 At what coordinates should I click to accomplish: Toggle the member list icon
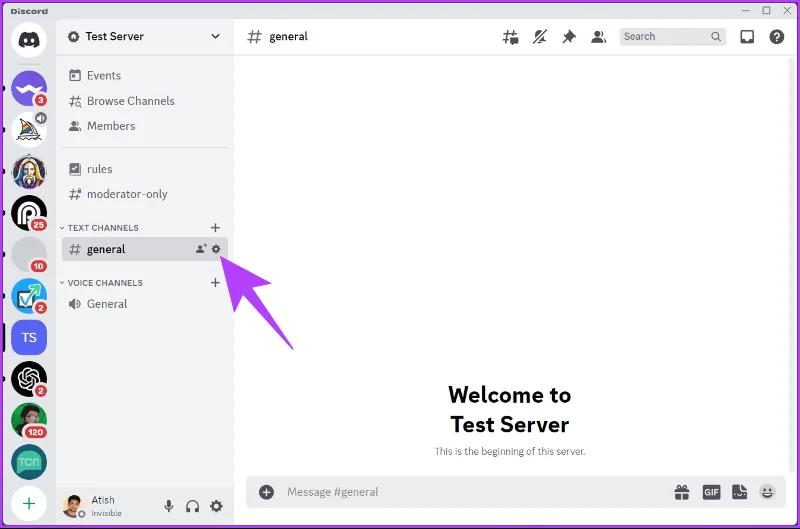[x=598, y=37]
